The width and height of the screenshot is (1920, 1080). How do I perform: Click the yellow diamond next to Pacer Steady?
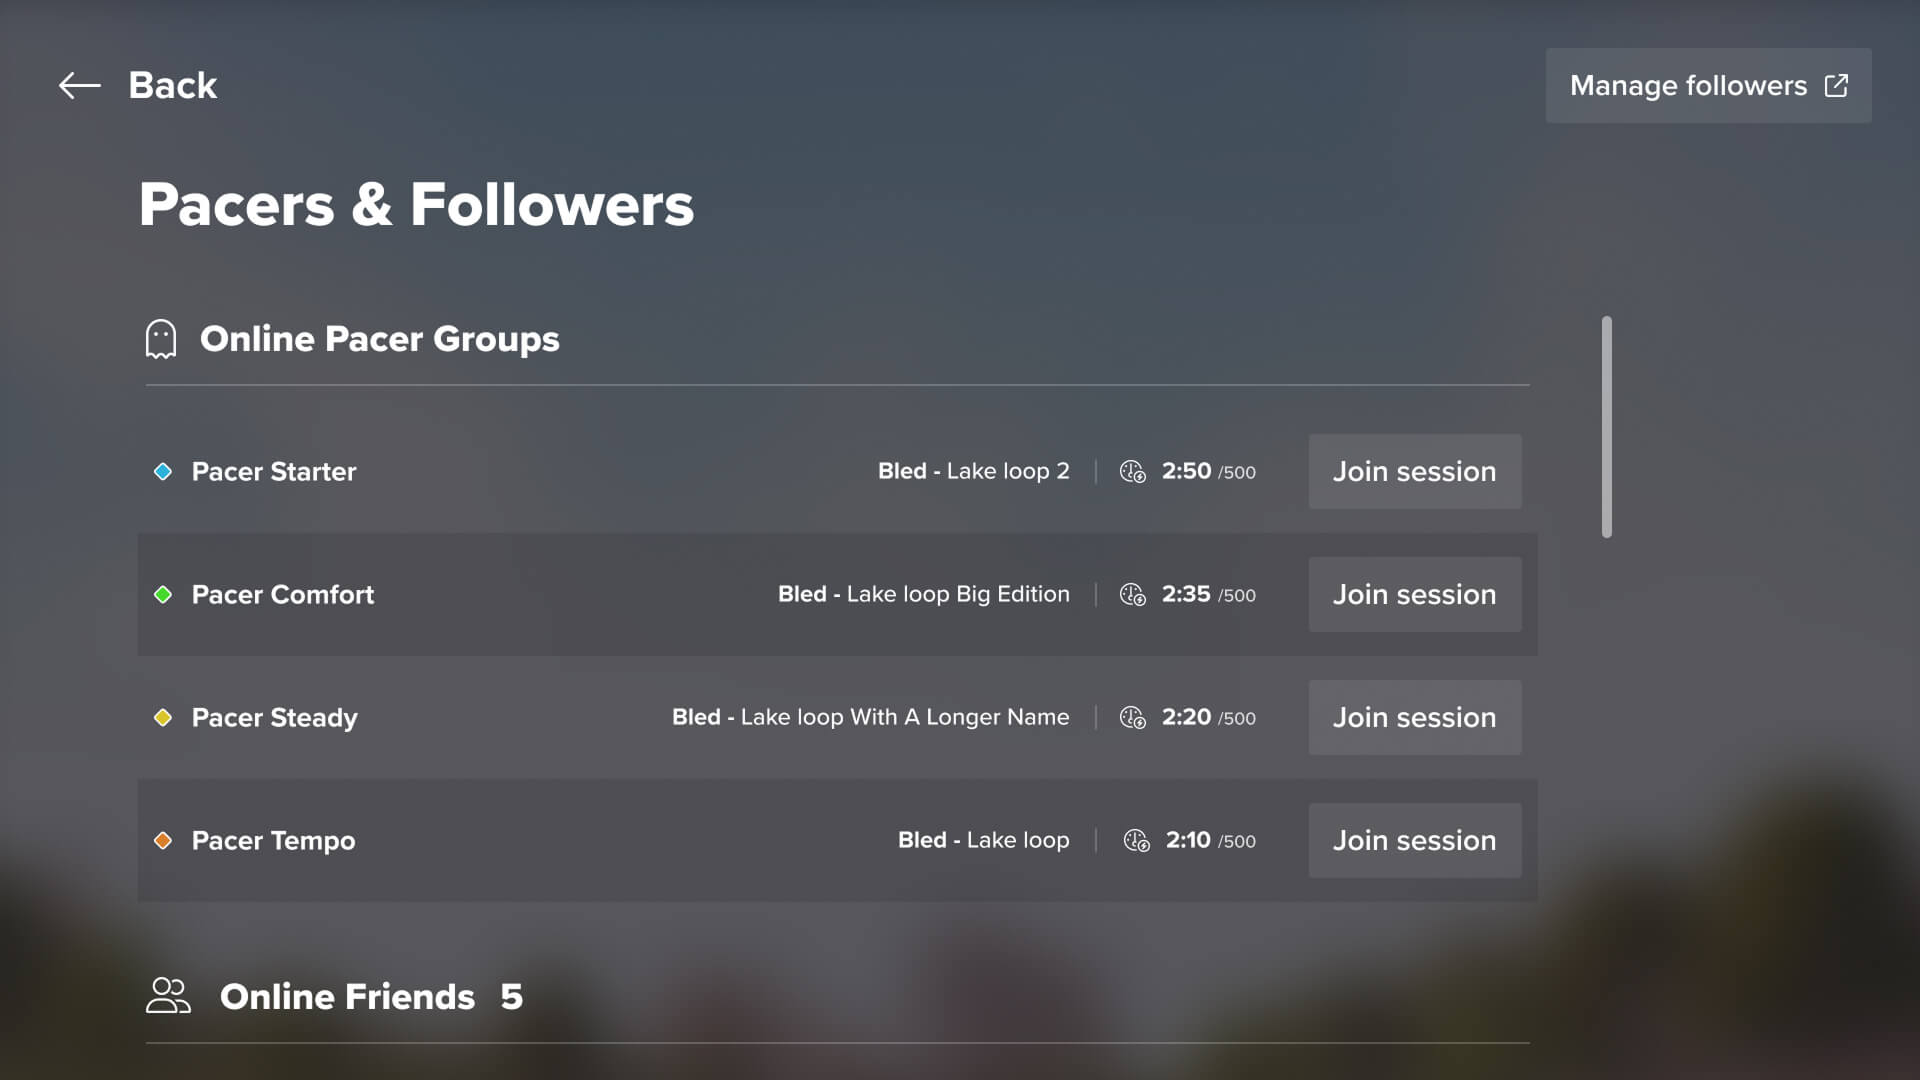click(163, 717)
